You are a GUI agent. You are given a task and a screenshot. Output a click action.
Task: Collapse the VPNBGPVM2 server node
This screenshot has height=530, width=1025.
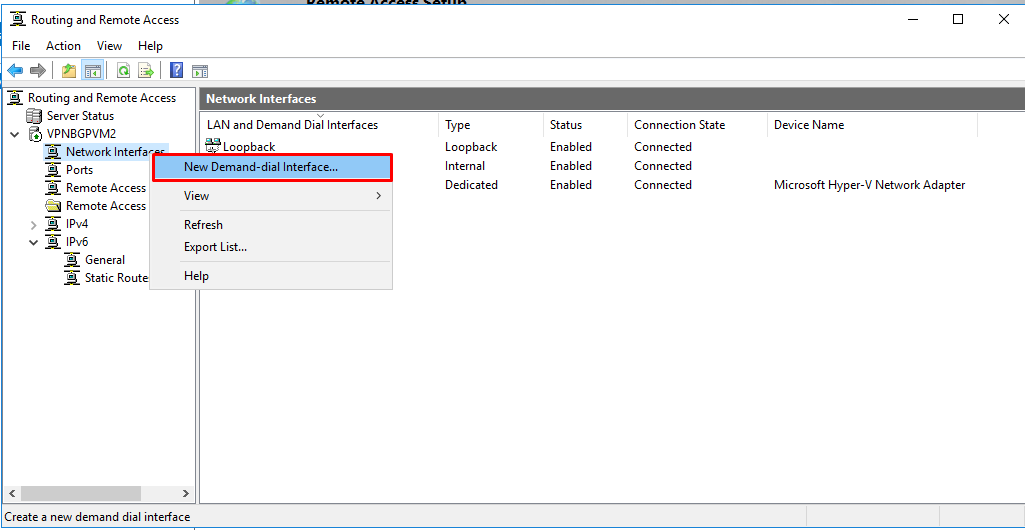15,134
